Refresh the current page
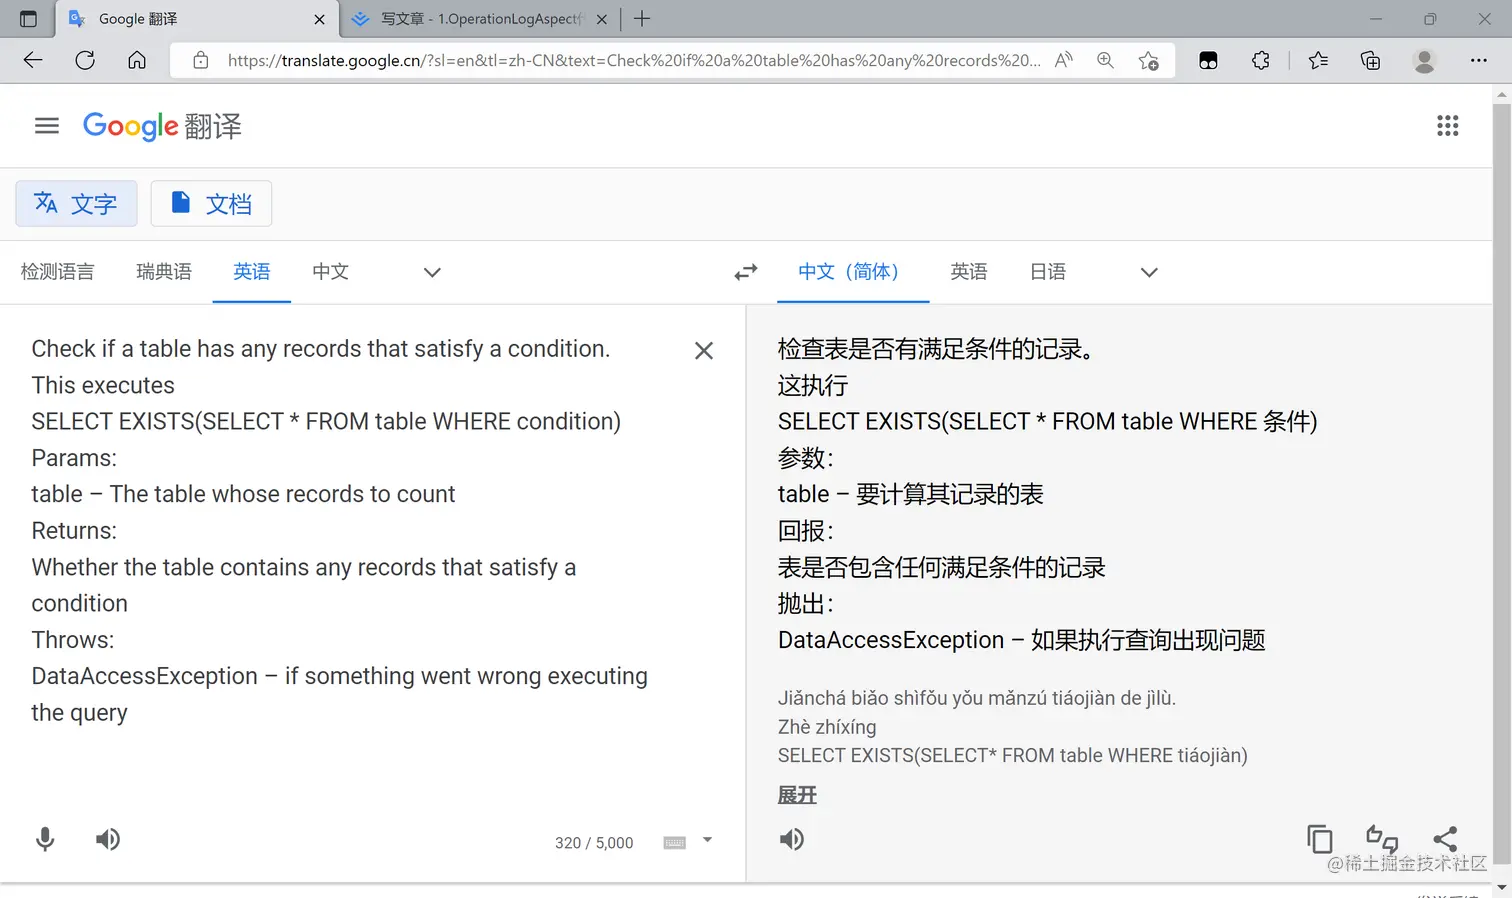Screen dimensions: 1512x898 click(85, 60)
